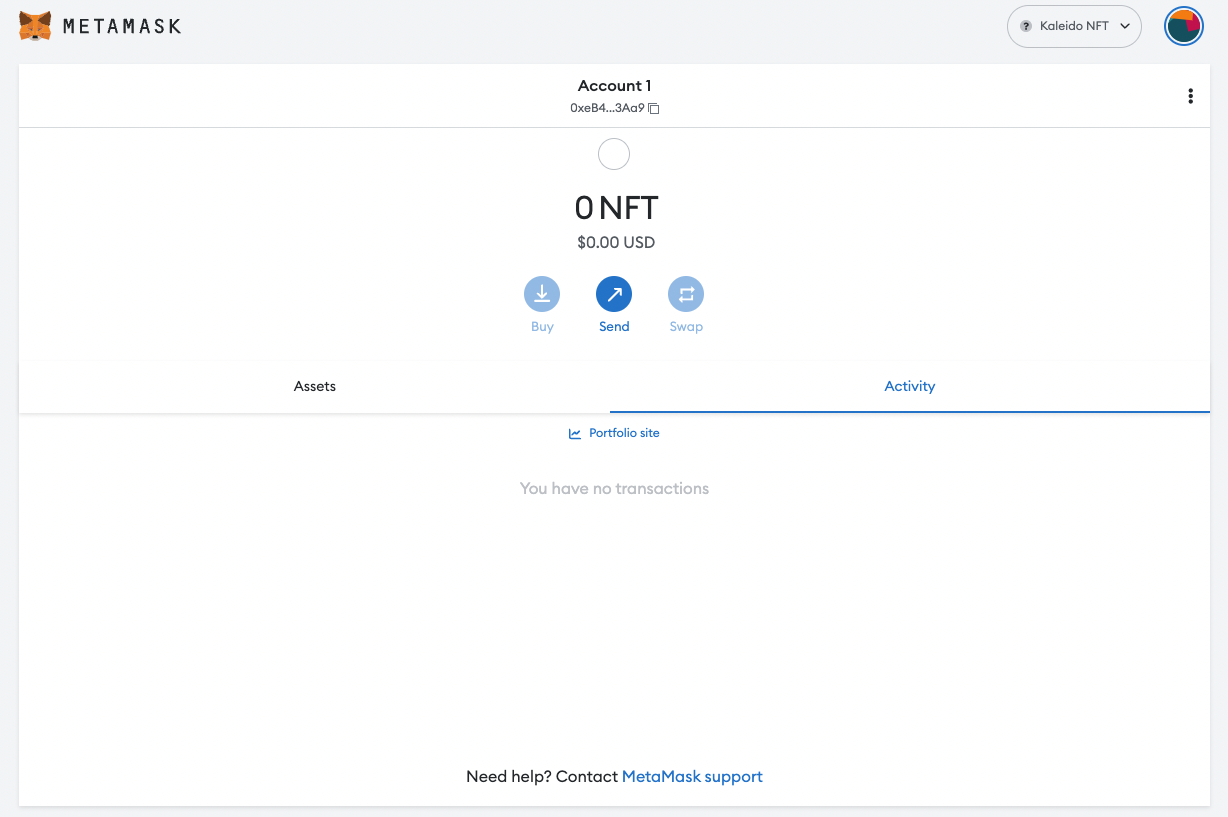Click the question mark icon beside Kaleido NFT
1228x817 pixels.
click(x=1024, y=26)
